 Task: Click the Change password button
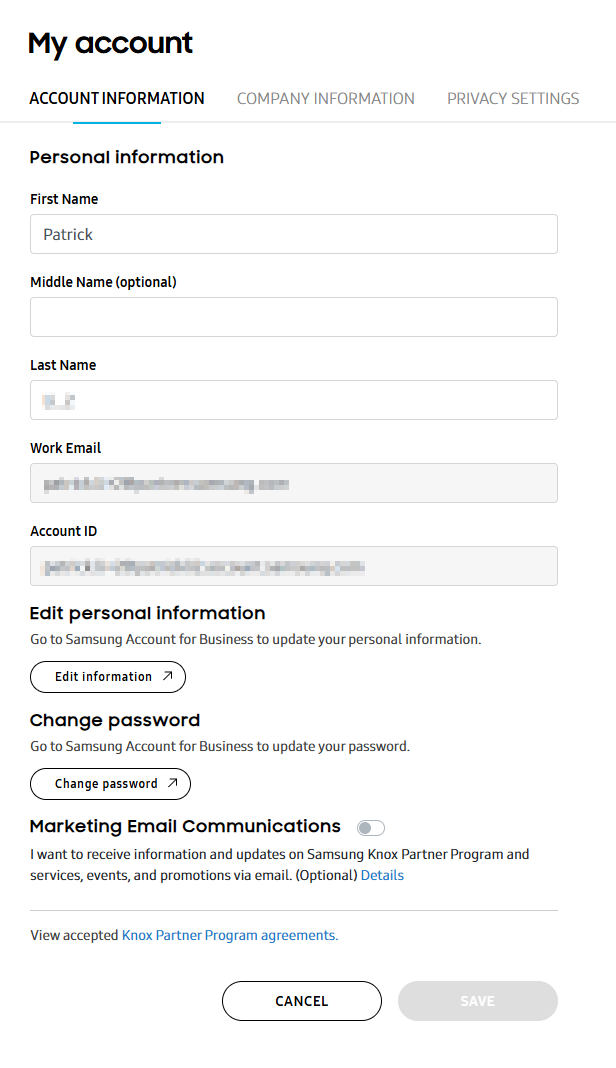(x=110, y=783)
